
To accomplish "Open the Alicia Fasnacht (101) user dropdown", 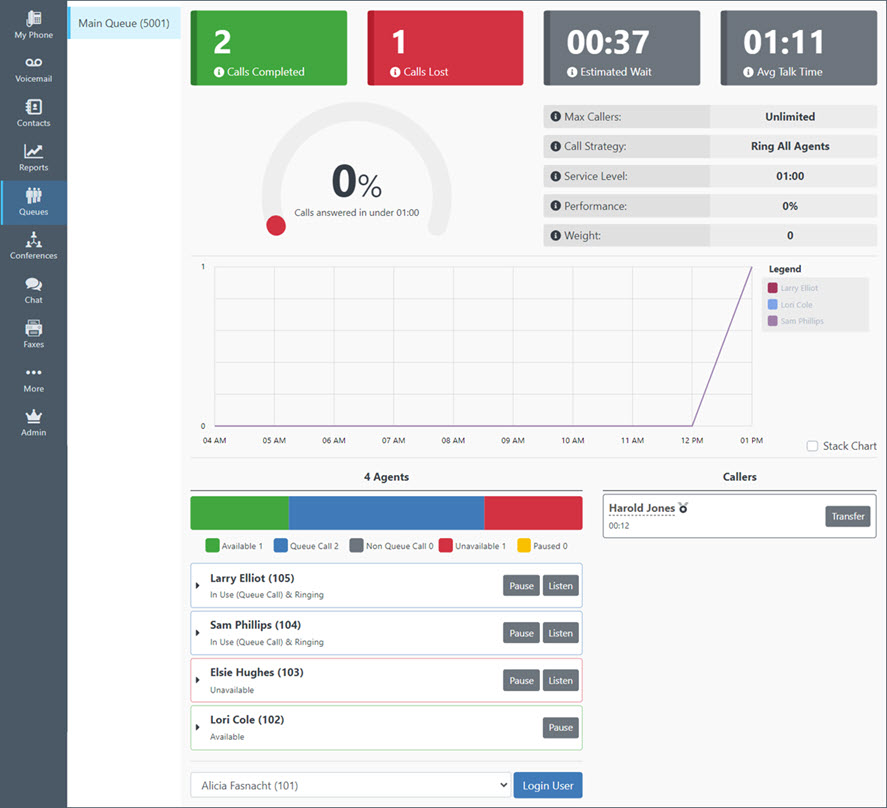I will 351,785.
